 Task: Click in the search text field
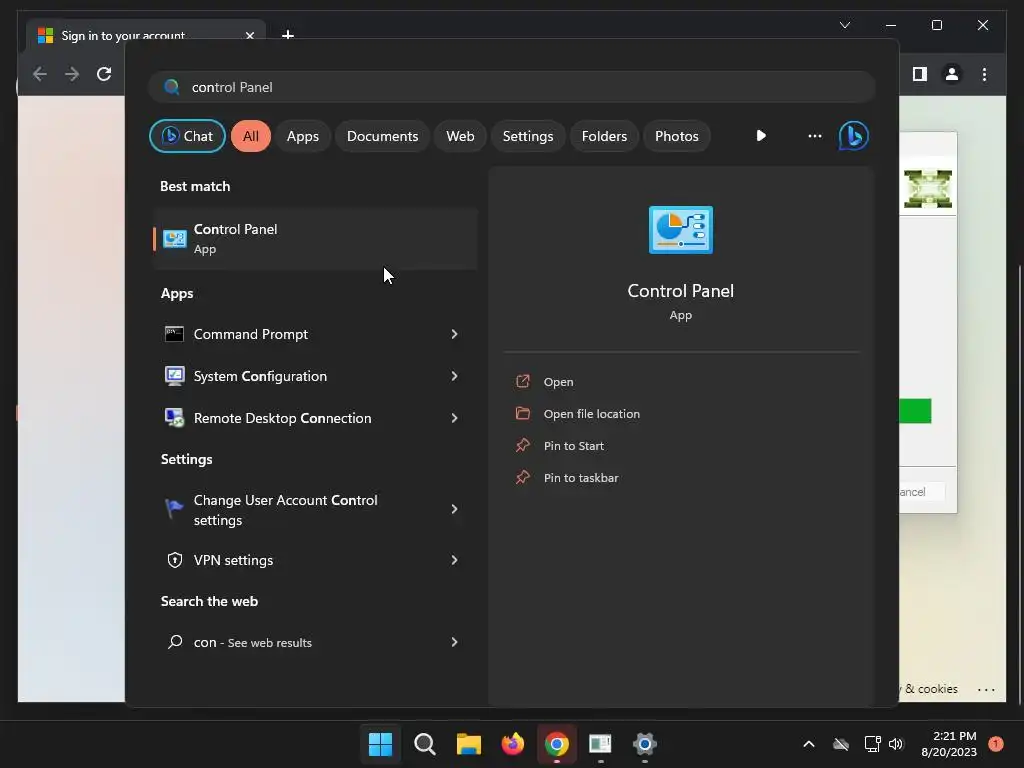tap(512, 87)
